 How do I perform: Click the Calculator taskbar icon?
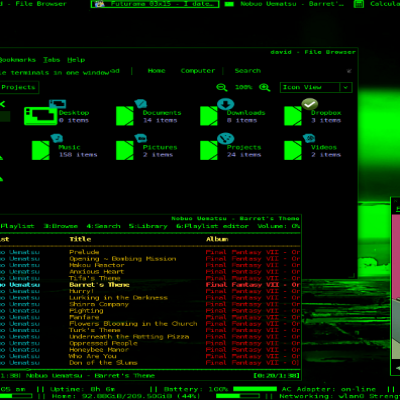[x=359, y=4]
